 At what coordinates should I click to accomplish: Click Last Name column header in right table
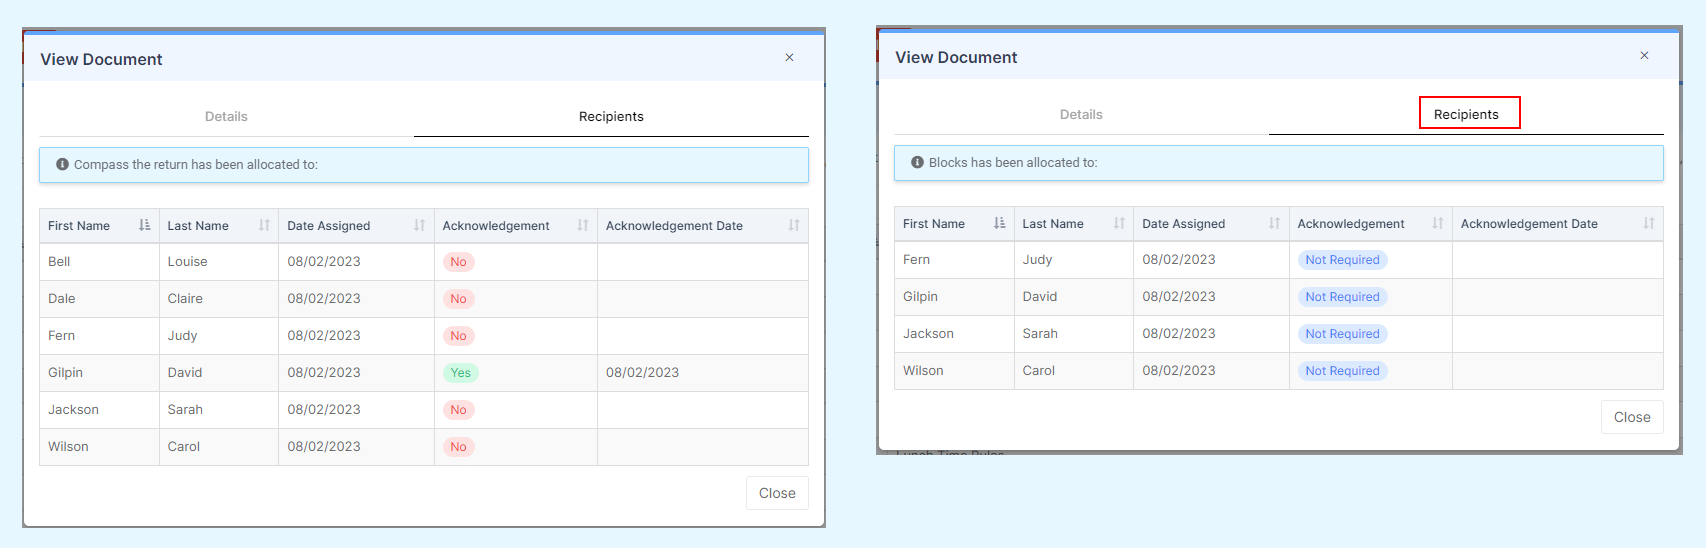pos(1074,224)
